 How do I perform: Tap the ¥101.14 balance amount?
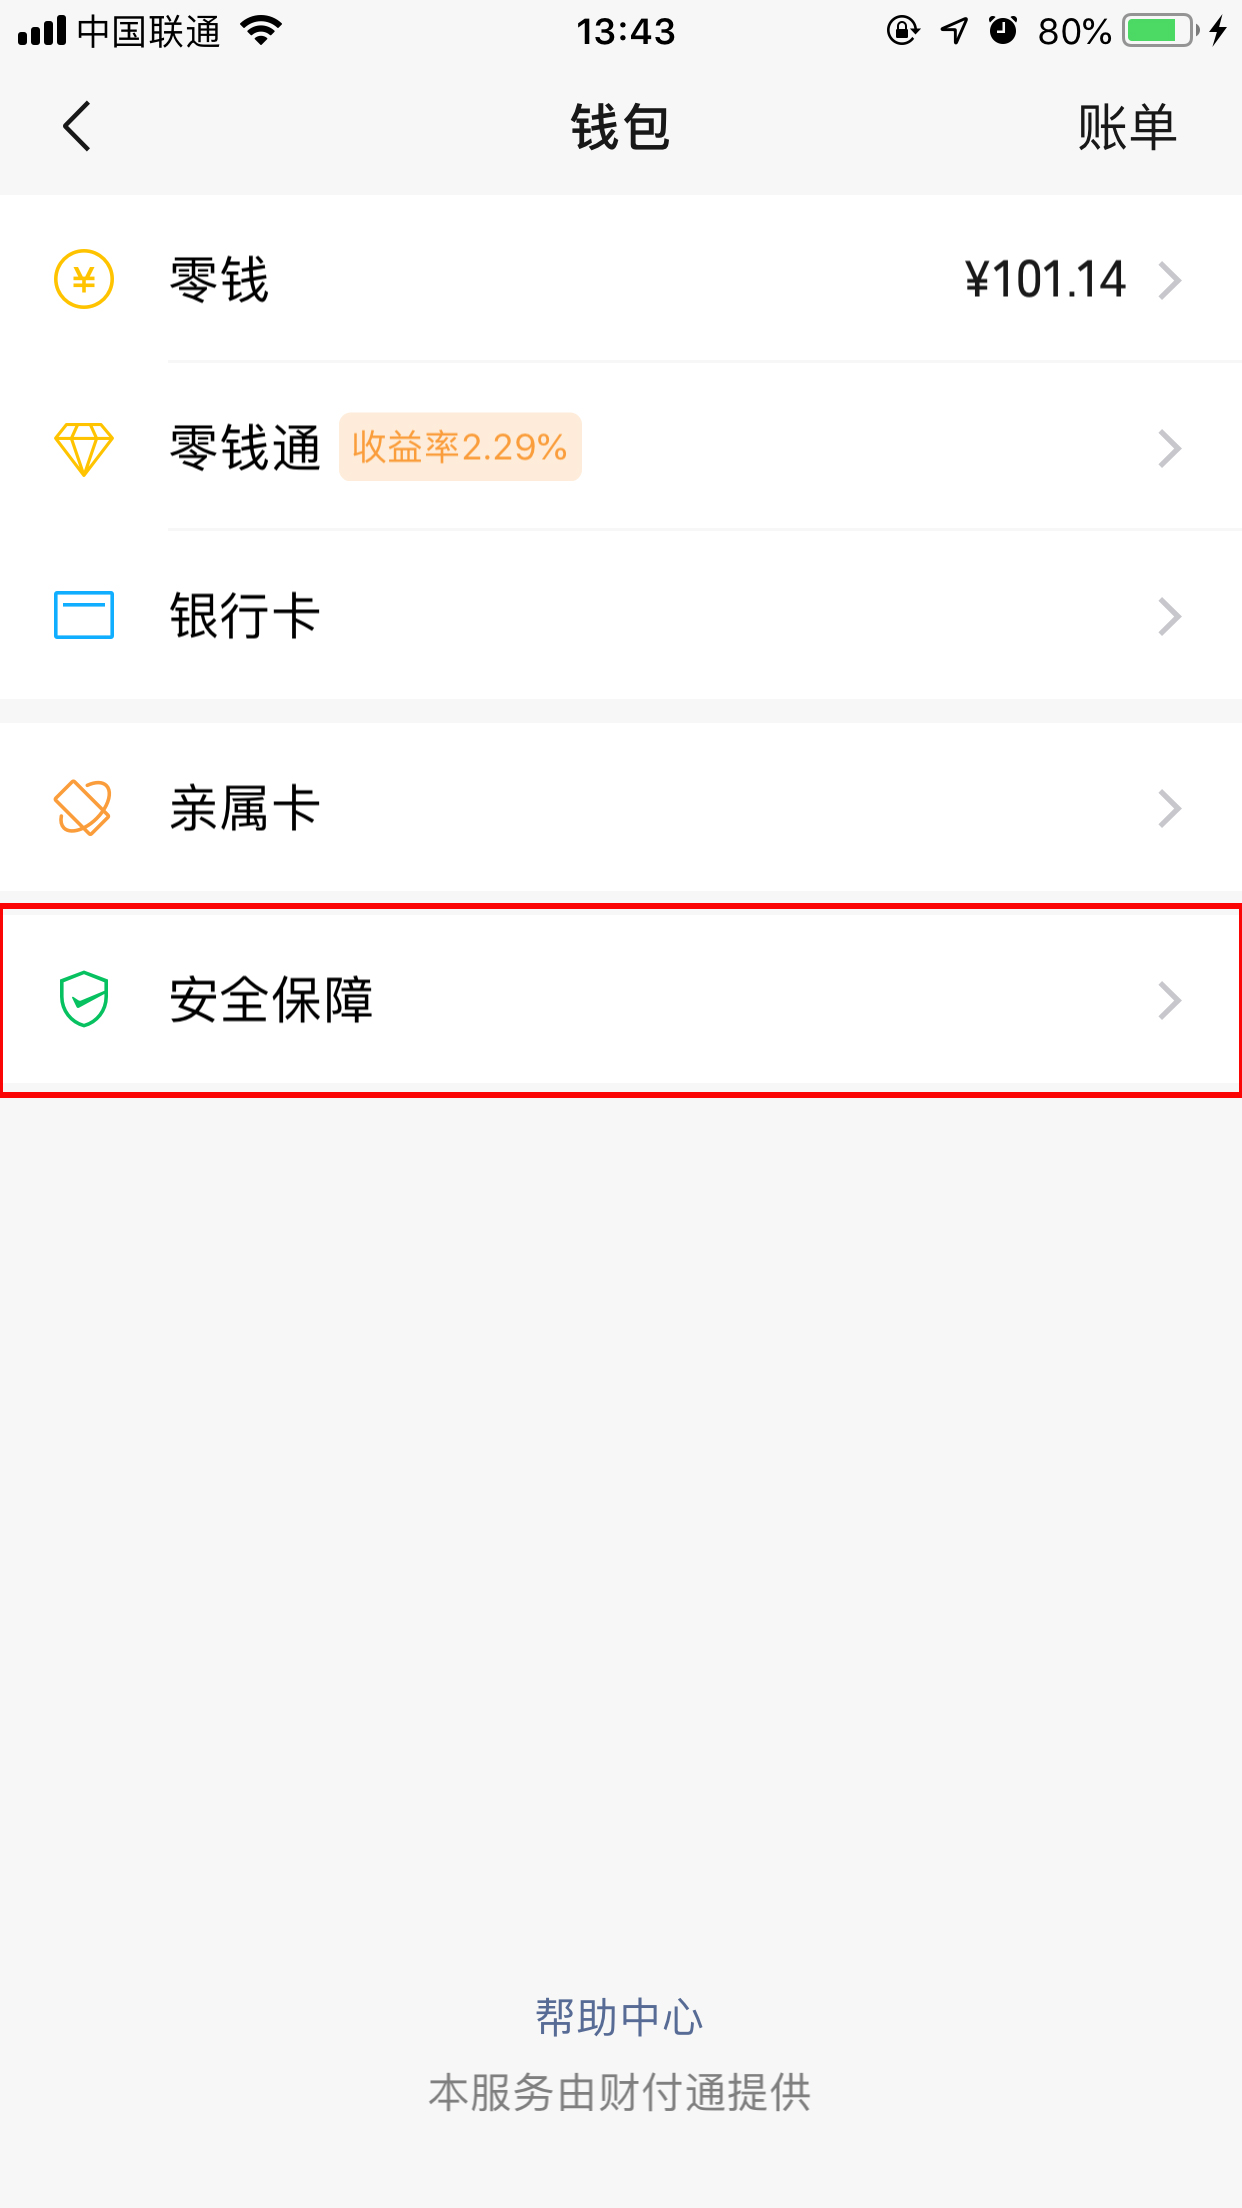click(x=1044, y=280)
